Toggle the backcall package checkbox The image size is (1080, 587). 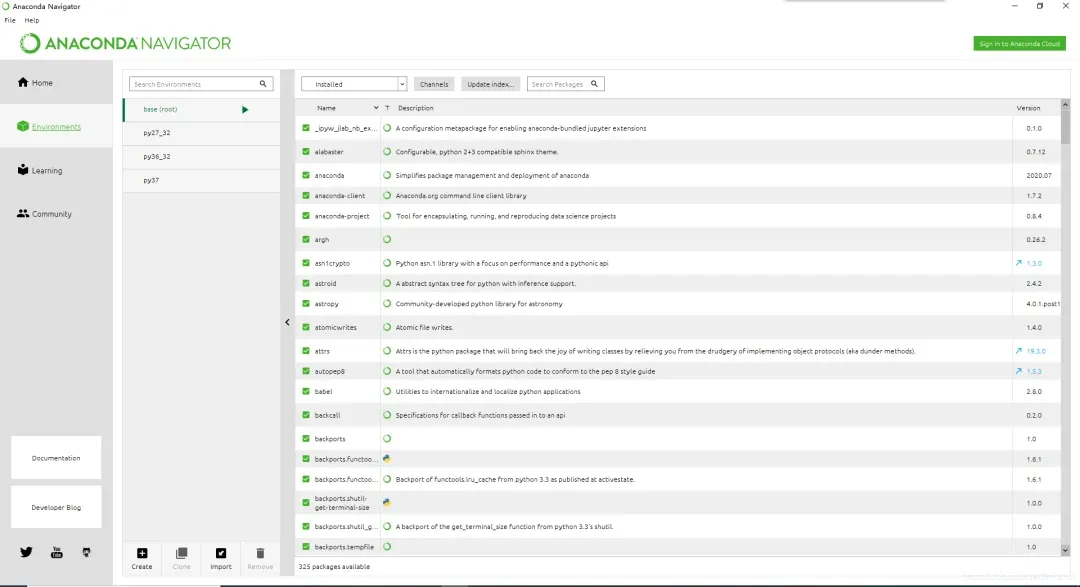306,415
